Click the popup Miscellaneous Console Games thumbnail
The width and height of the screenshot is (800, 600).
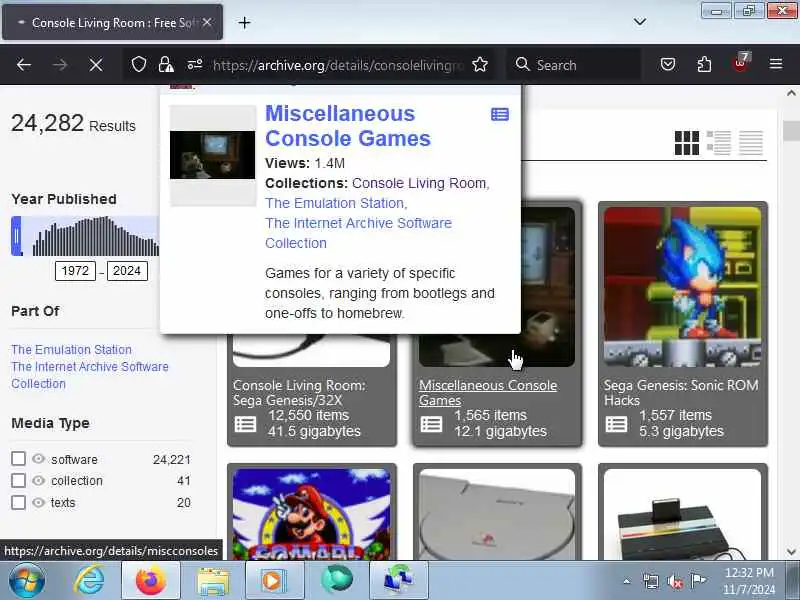[x=213, y=155]
